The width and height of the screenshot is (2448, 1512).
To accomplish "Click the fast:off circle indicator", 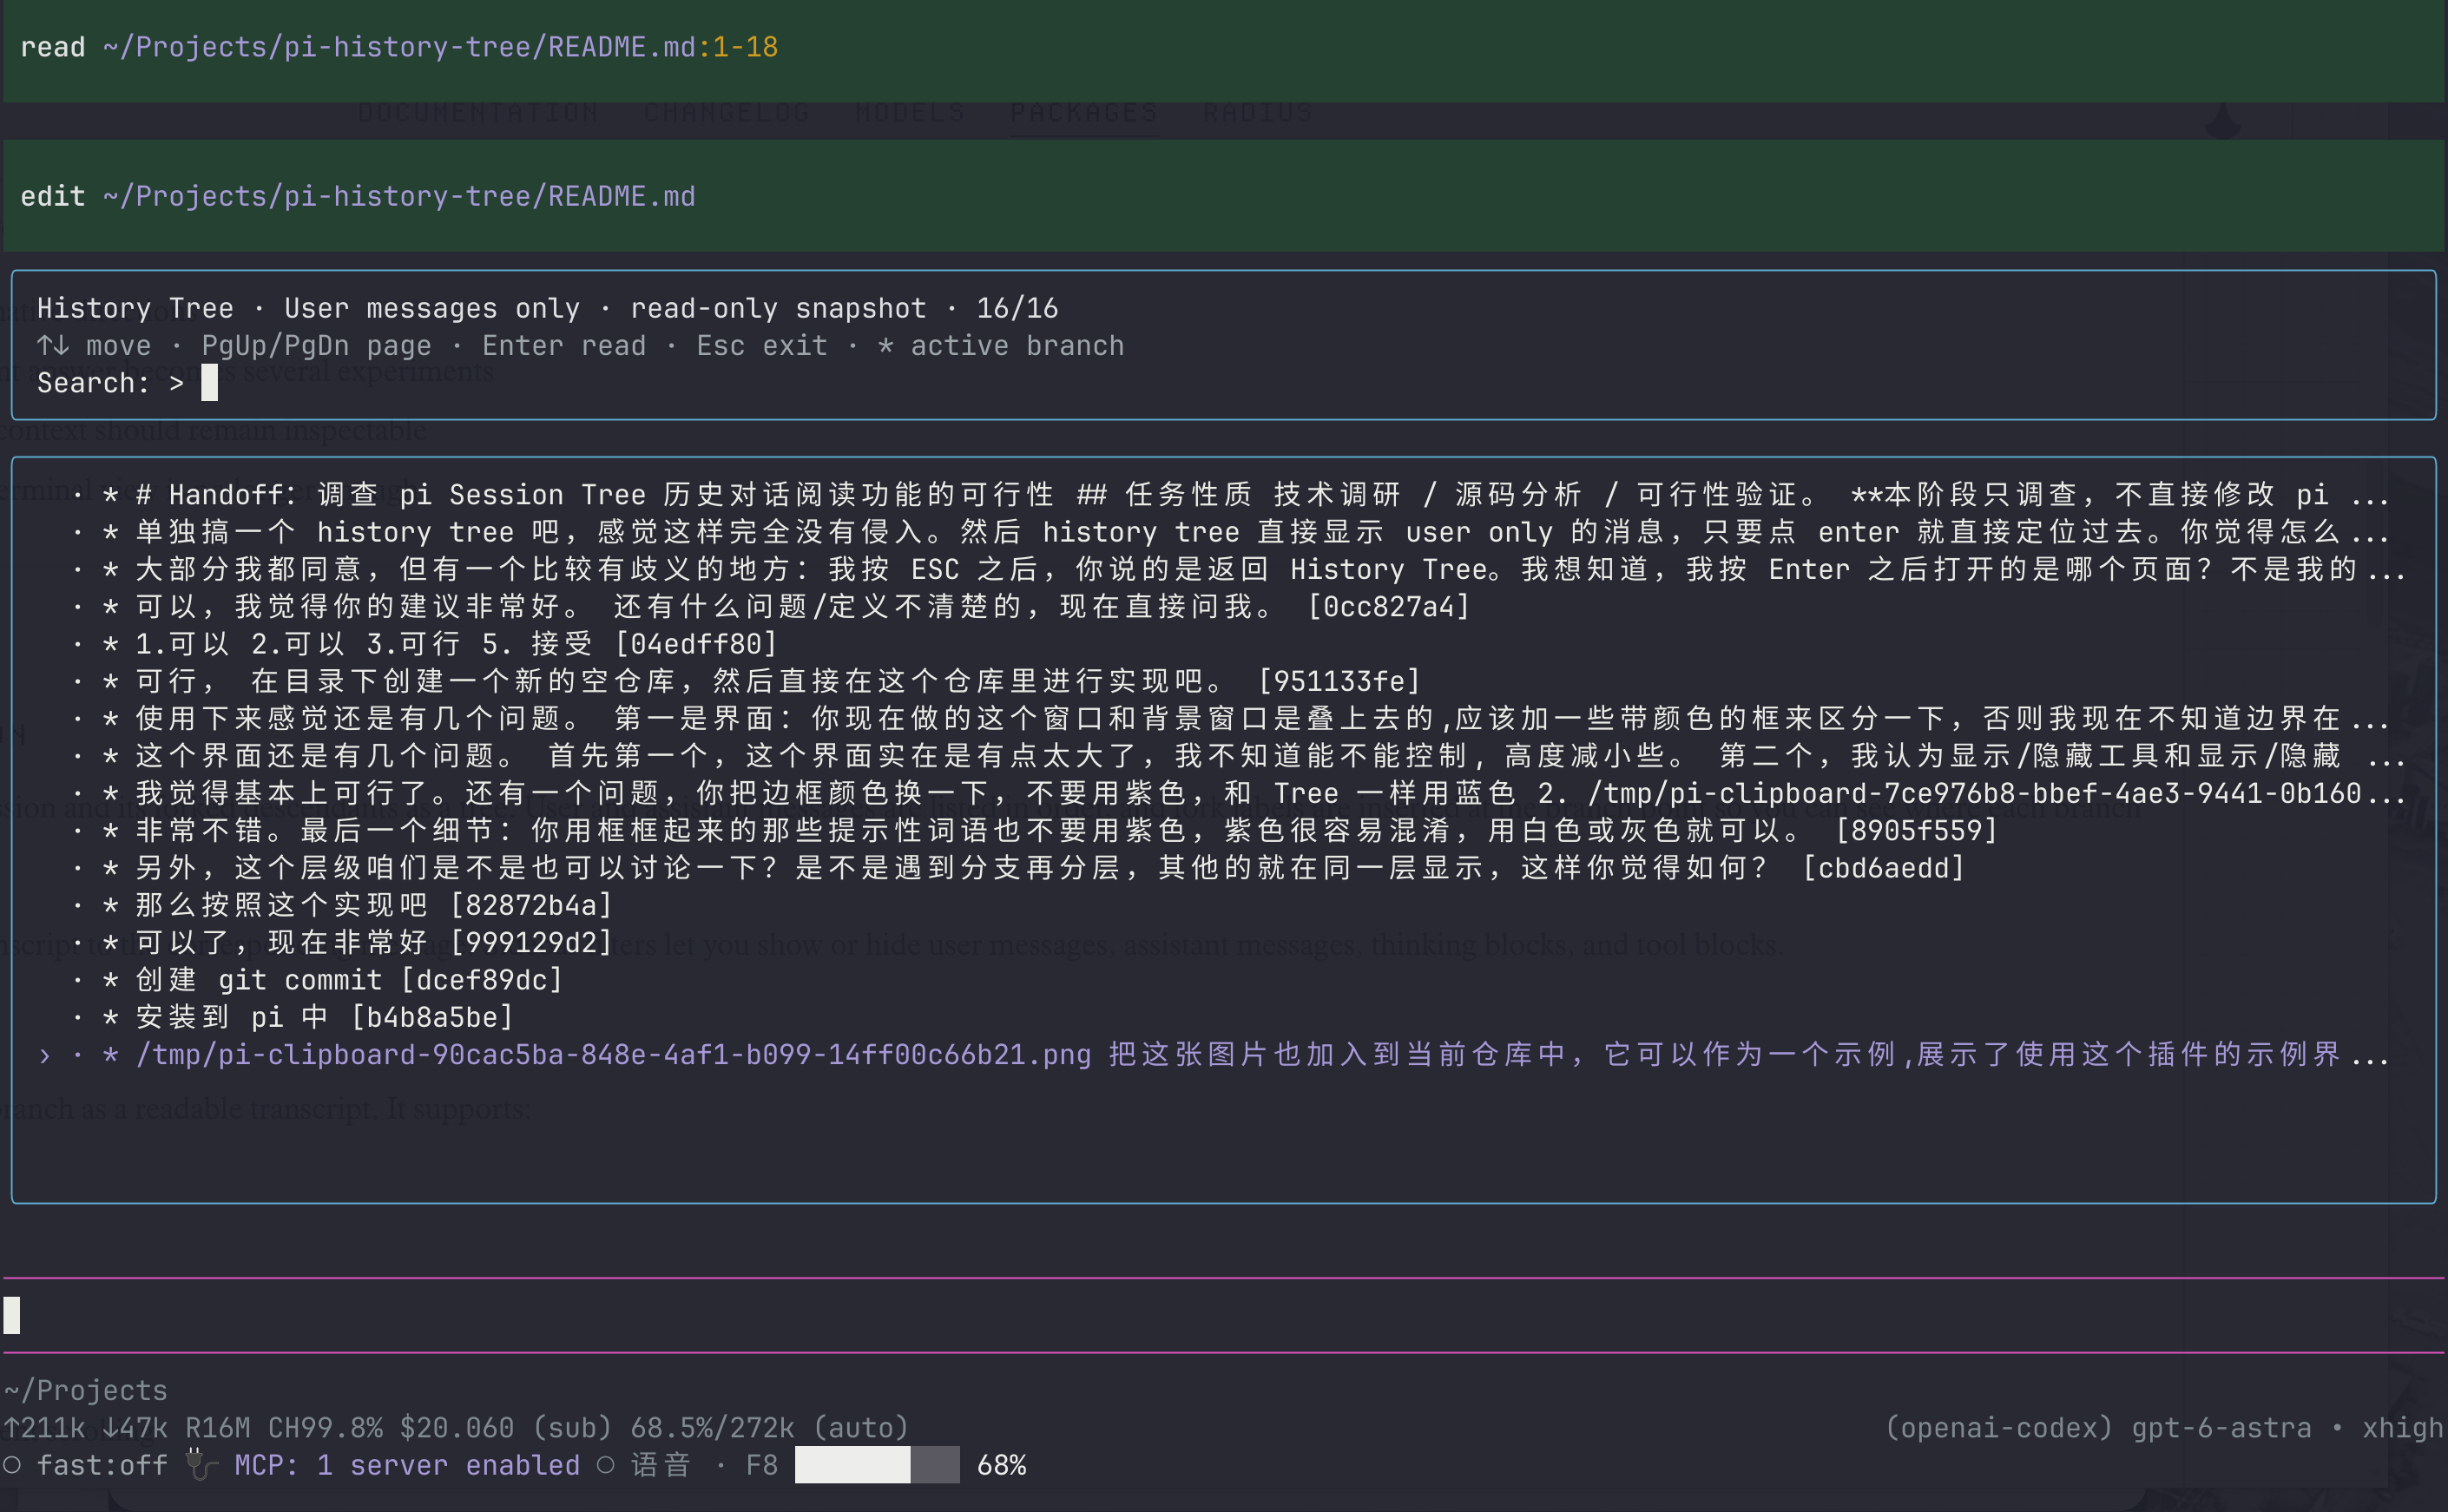I will (12, 1465).
